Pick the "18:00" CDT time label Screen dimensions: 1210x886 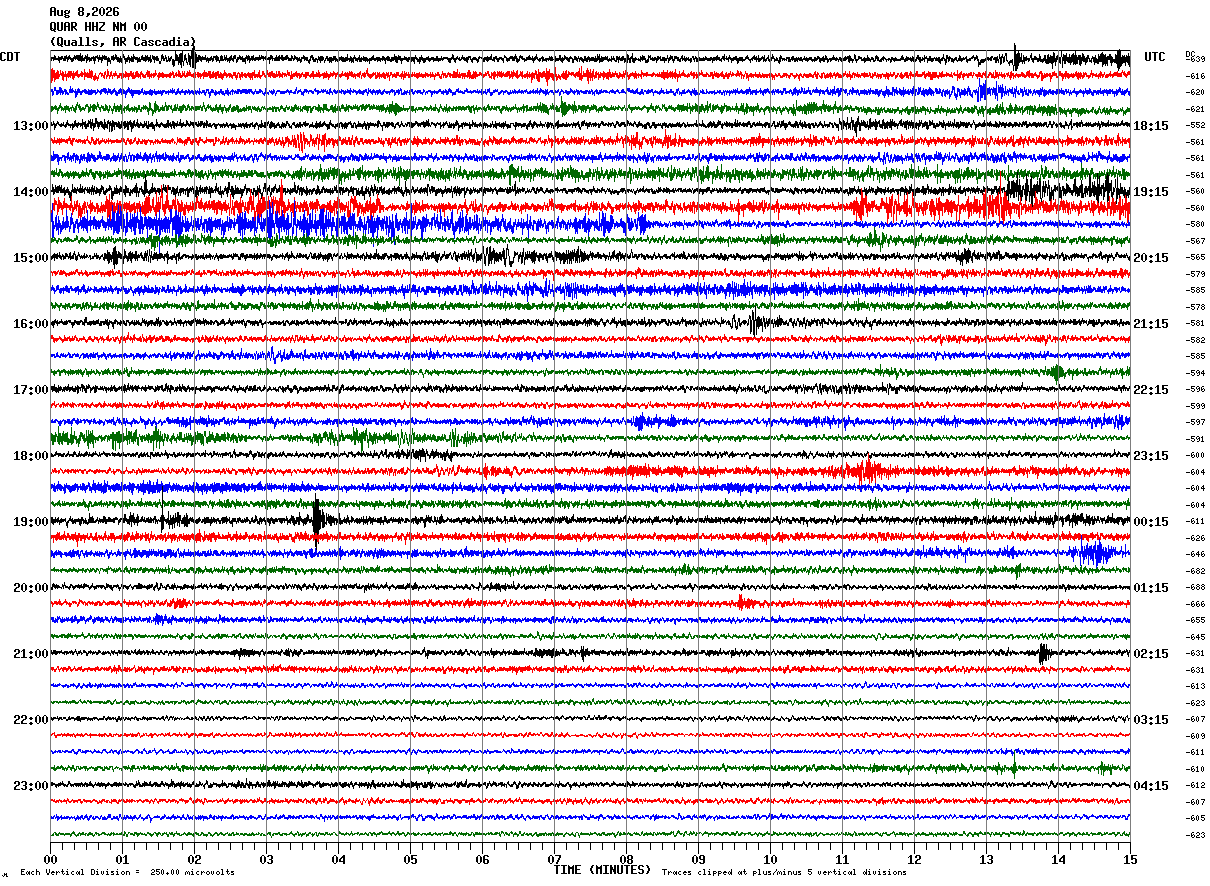31,456
